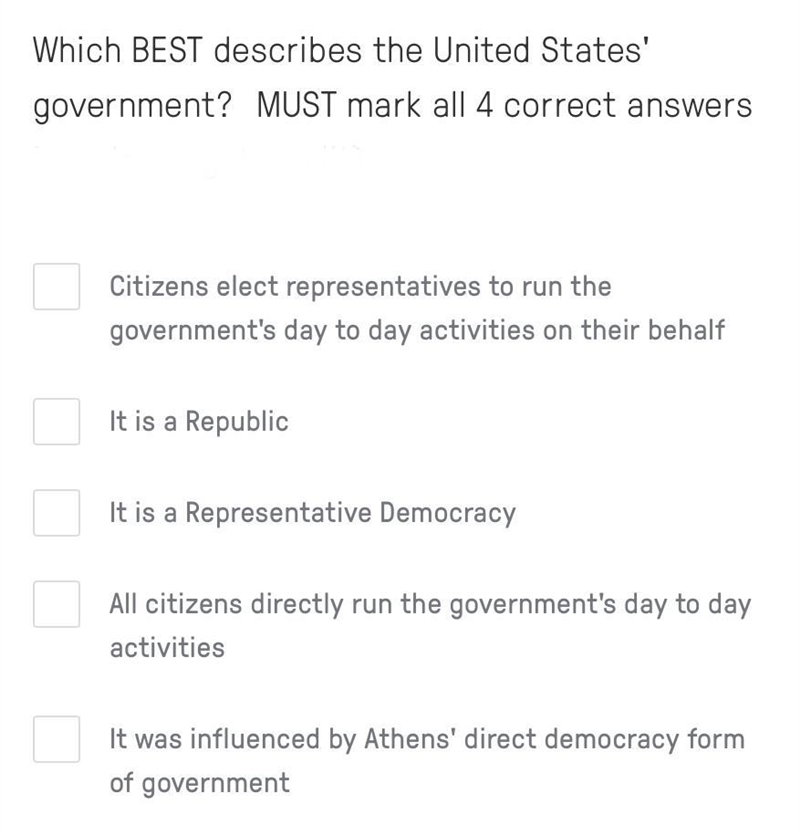
Task: Click the word "Democracy" in the third option
Action: point(448,513)
